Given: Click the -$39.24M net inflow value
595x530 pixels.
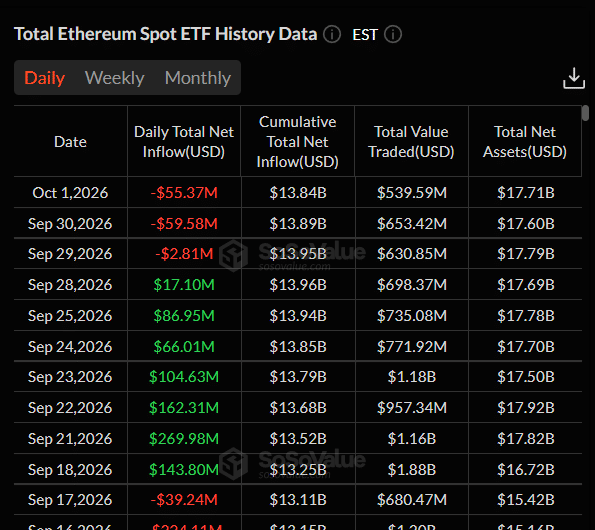Looking at the screenshot, I should [184, 500].
